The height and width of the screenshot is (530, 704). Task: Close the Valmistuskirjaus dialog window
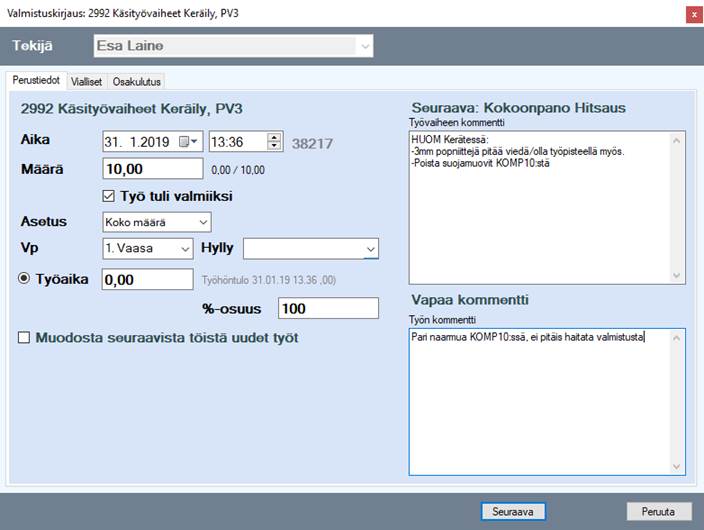pyautogui.click(x=692, y=14)
